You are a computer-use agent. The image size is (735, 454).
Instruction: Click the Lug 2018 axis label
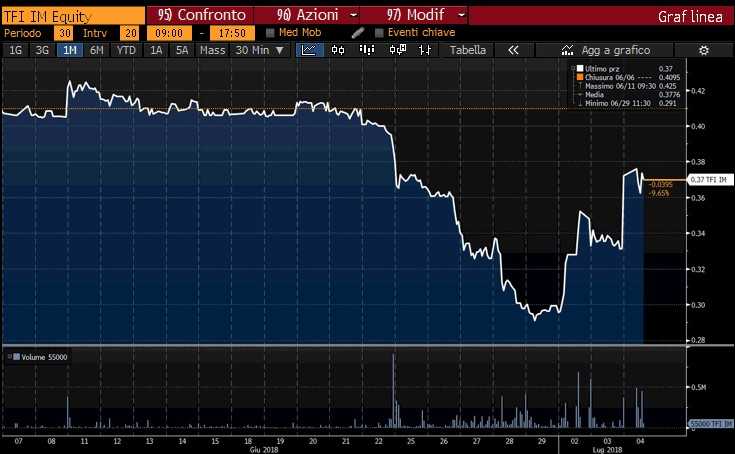(608, 450)
